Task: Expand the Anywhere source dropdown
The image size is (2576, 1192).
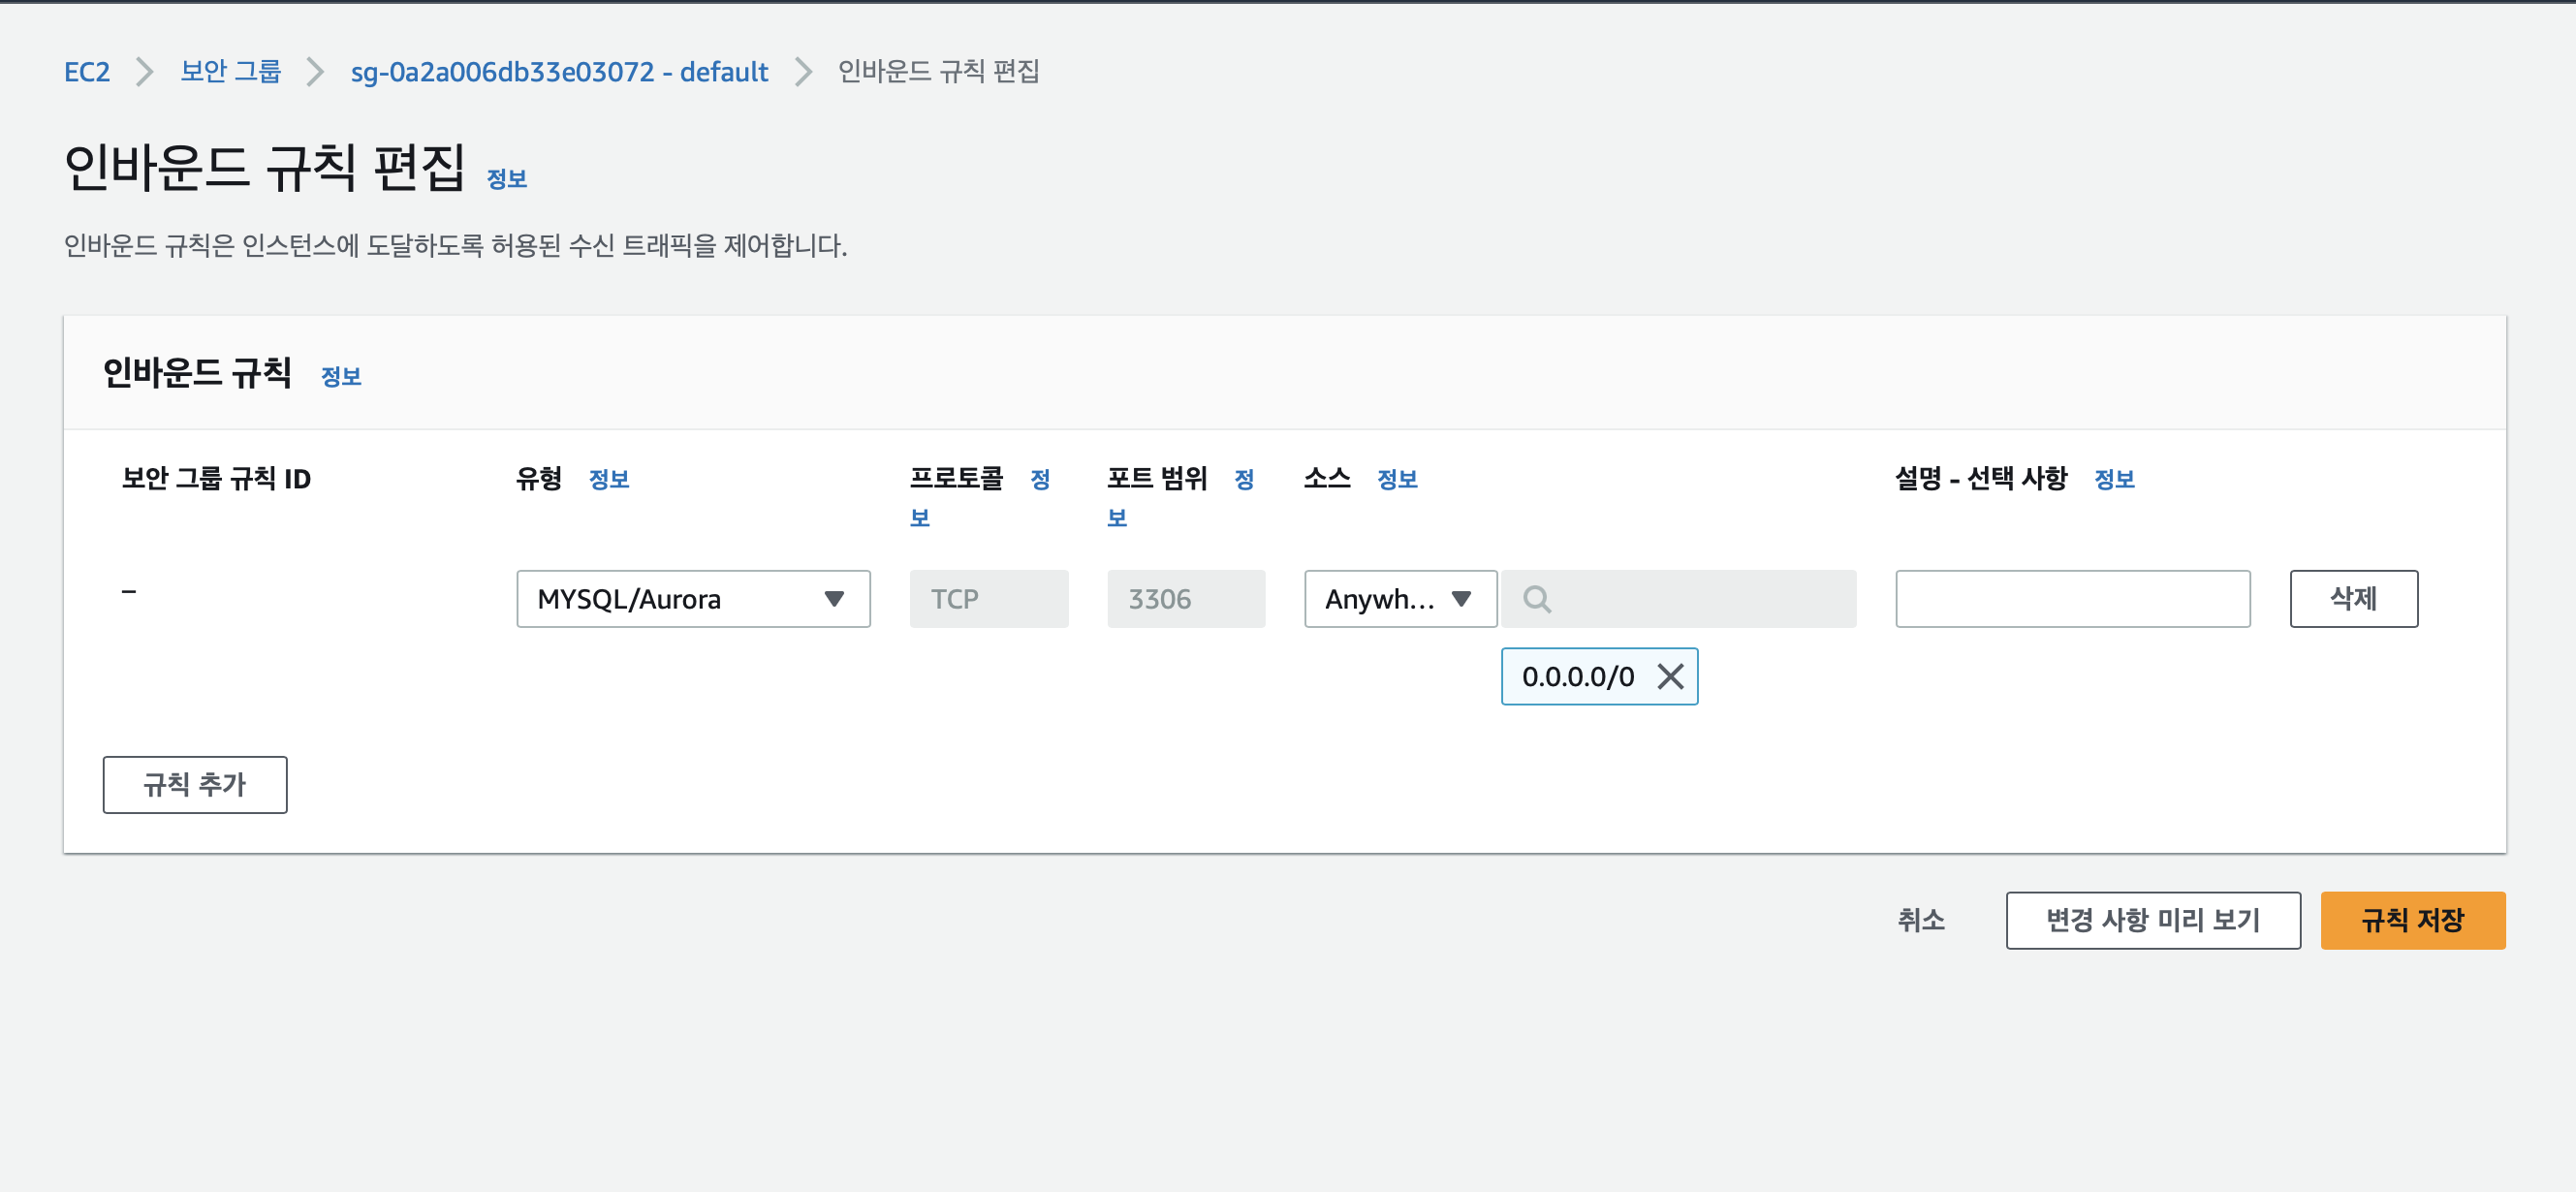Action: tap(1399, 599)
